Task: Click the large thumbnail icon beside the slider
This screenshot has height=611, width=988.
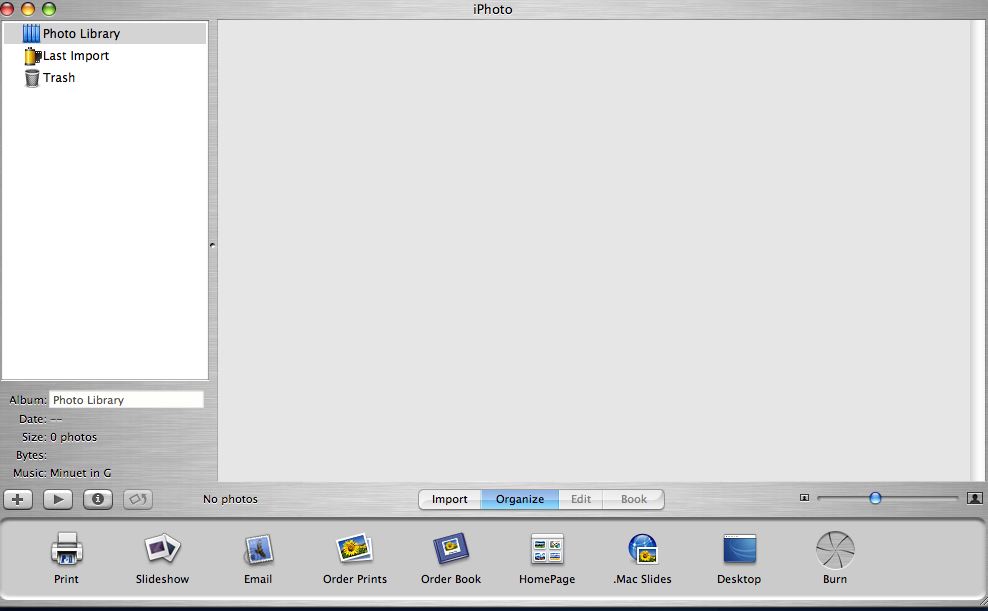Action: (x=974, y=498)
